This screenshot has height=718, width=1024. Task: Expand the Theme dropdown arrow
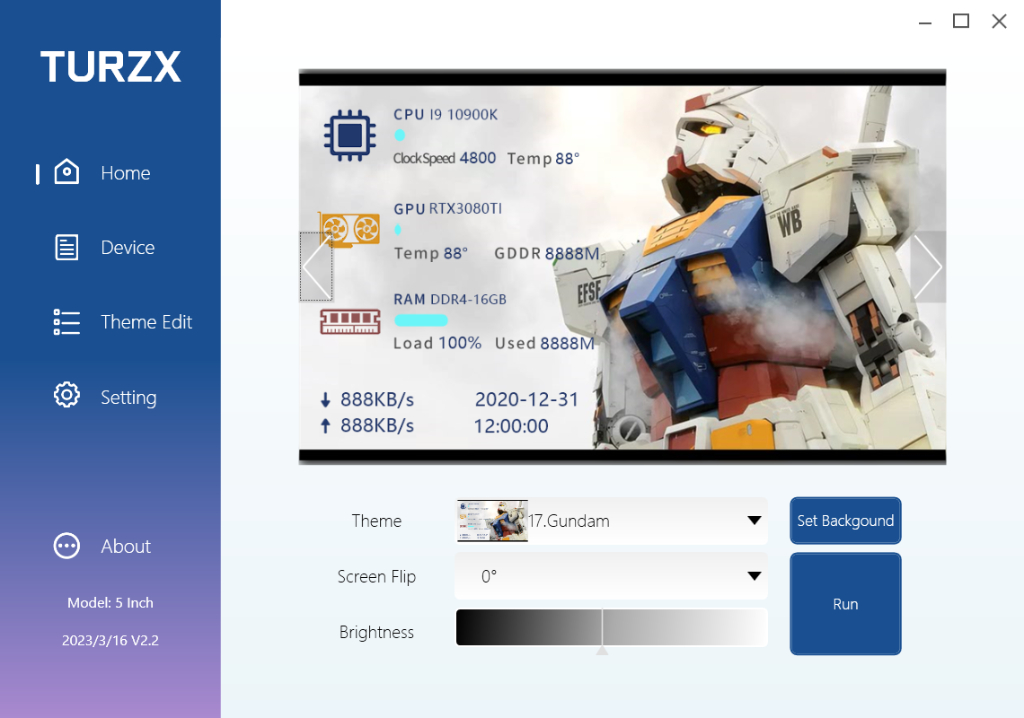(754, 521)
